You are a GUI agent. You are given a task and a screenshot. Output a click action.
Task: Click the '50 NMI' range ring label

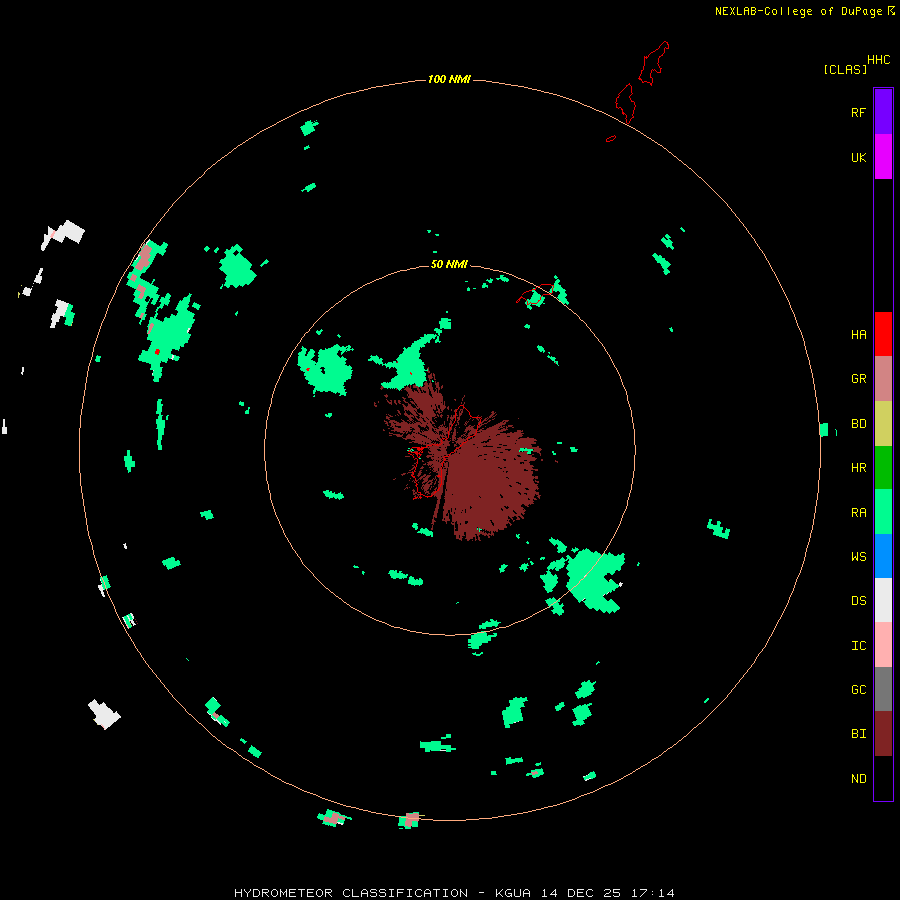pyautogui.click(x=449, y=264)
